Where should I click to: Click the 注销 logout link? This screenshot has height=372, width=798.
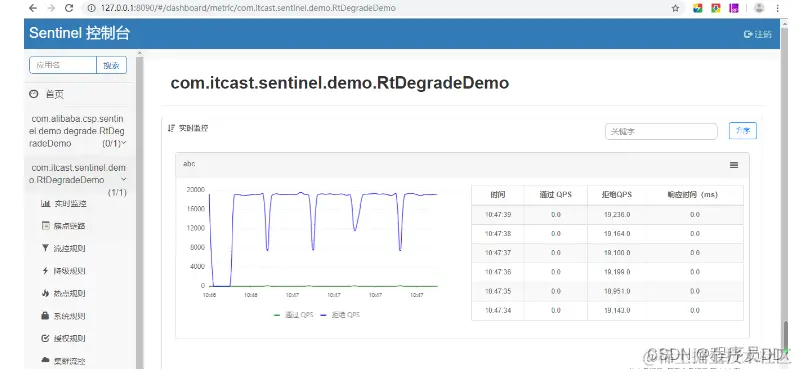(762, 35)
